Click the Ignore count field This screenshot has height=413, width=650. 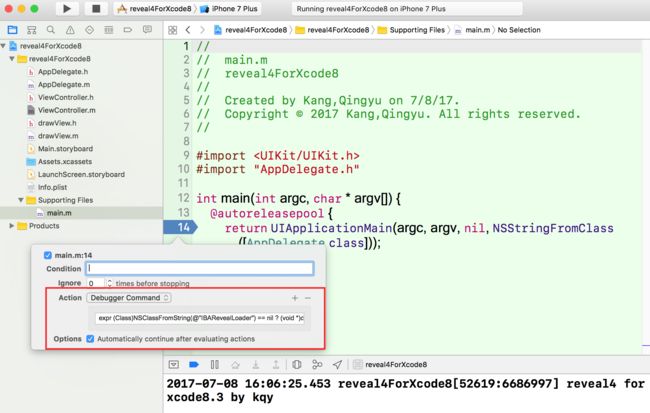[96, 283]
